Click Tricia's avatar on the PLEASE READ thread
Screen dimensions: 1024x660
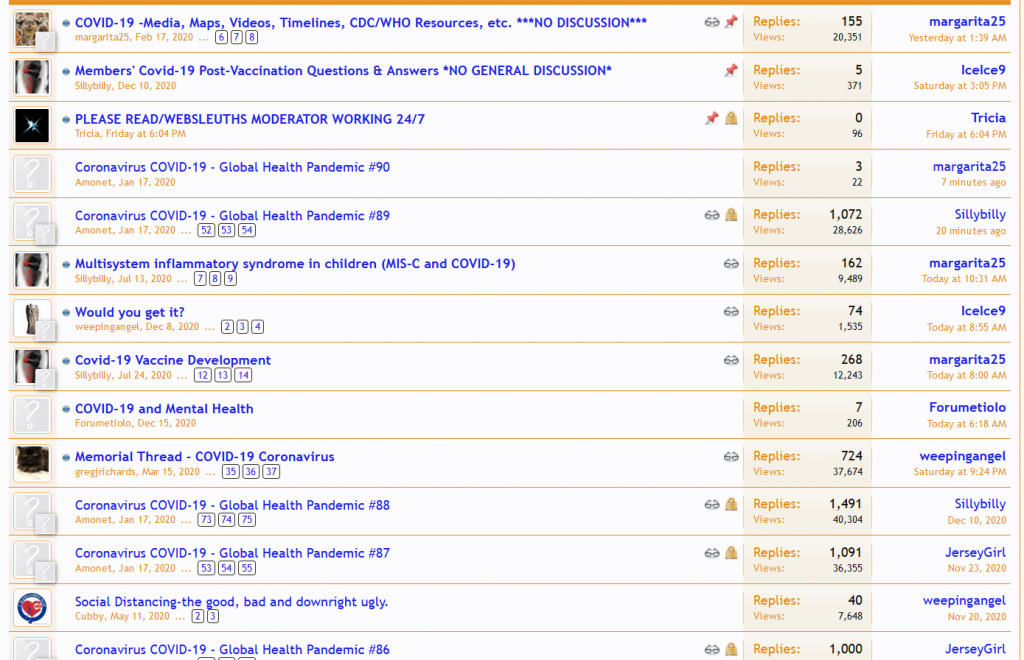click(32, 126)
